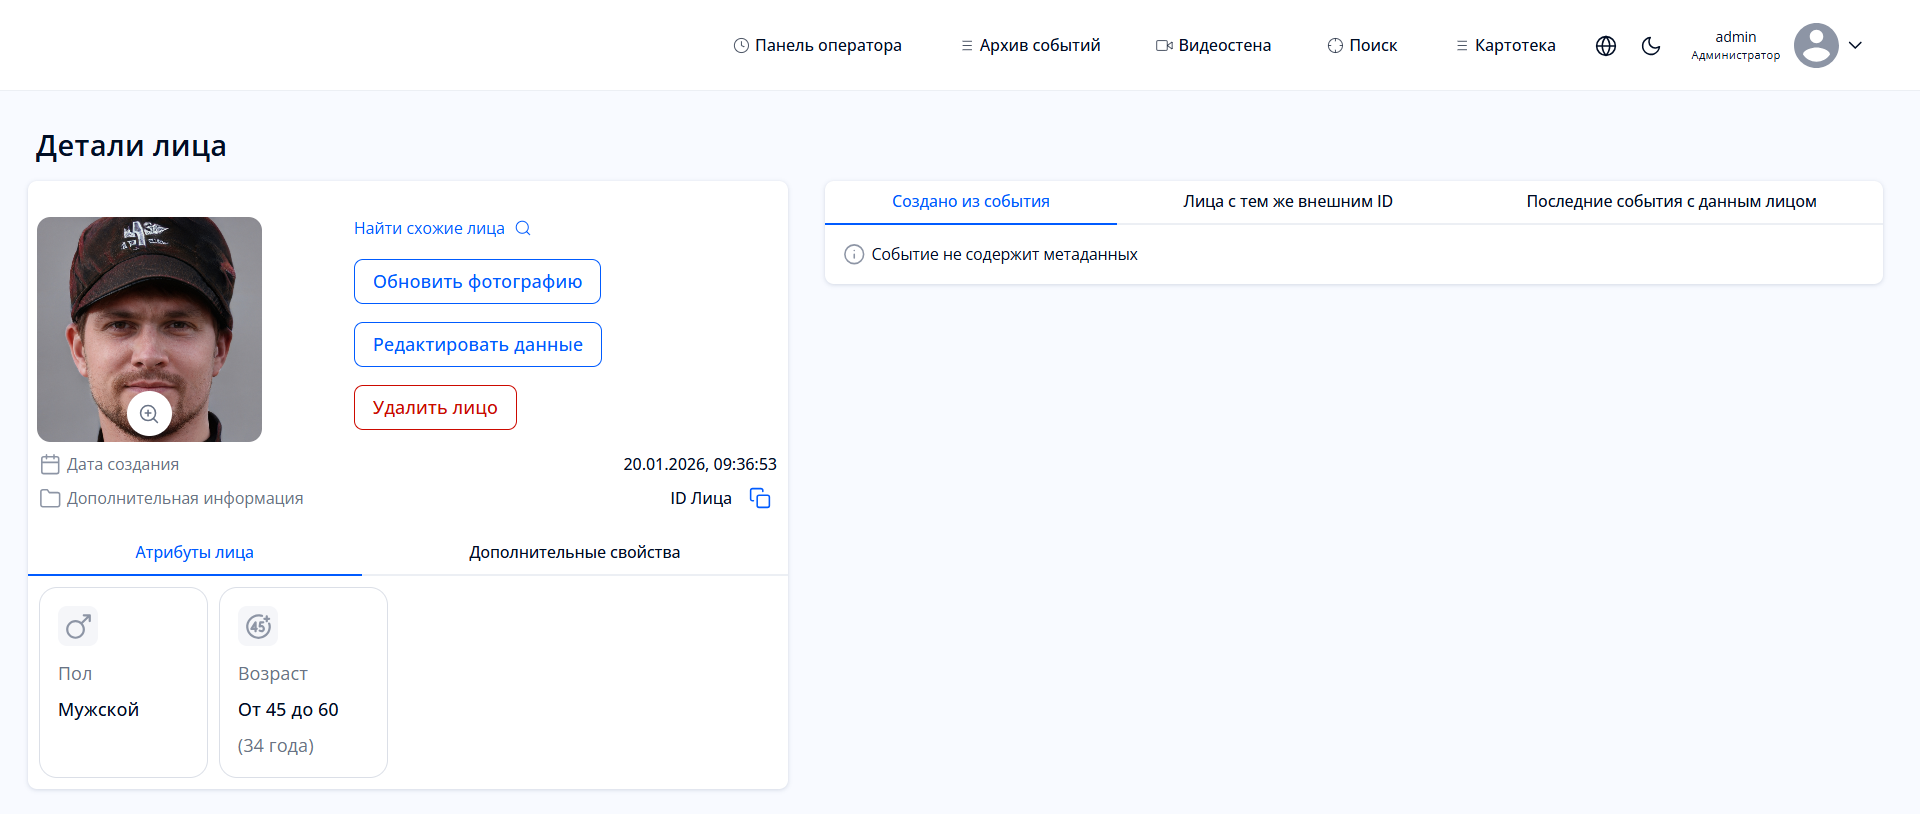Click the calendar icon by Дата создания
Viewport: 1920px width, 814px height.
pyautogui.click(x=50, y=464)
